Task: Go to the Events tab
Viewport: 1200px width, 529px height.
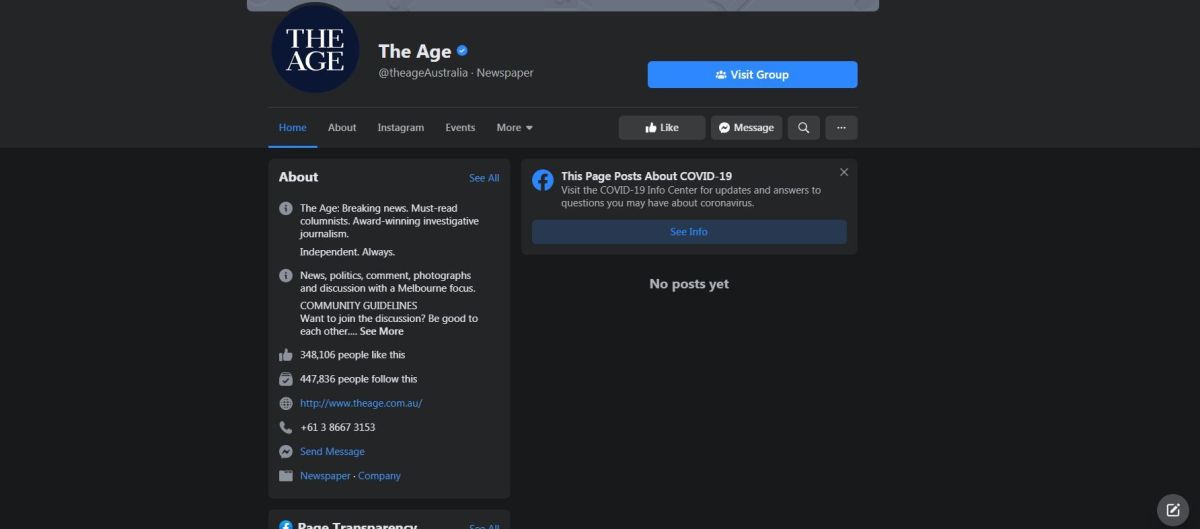Action: [x=460, y=128]
